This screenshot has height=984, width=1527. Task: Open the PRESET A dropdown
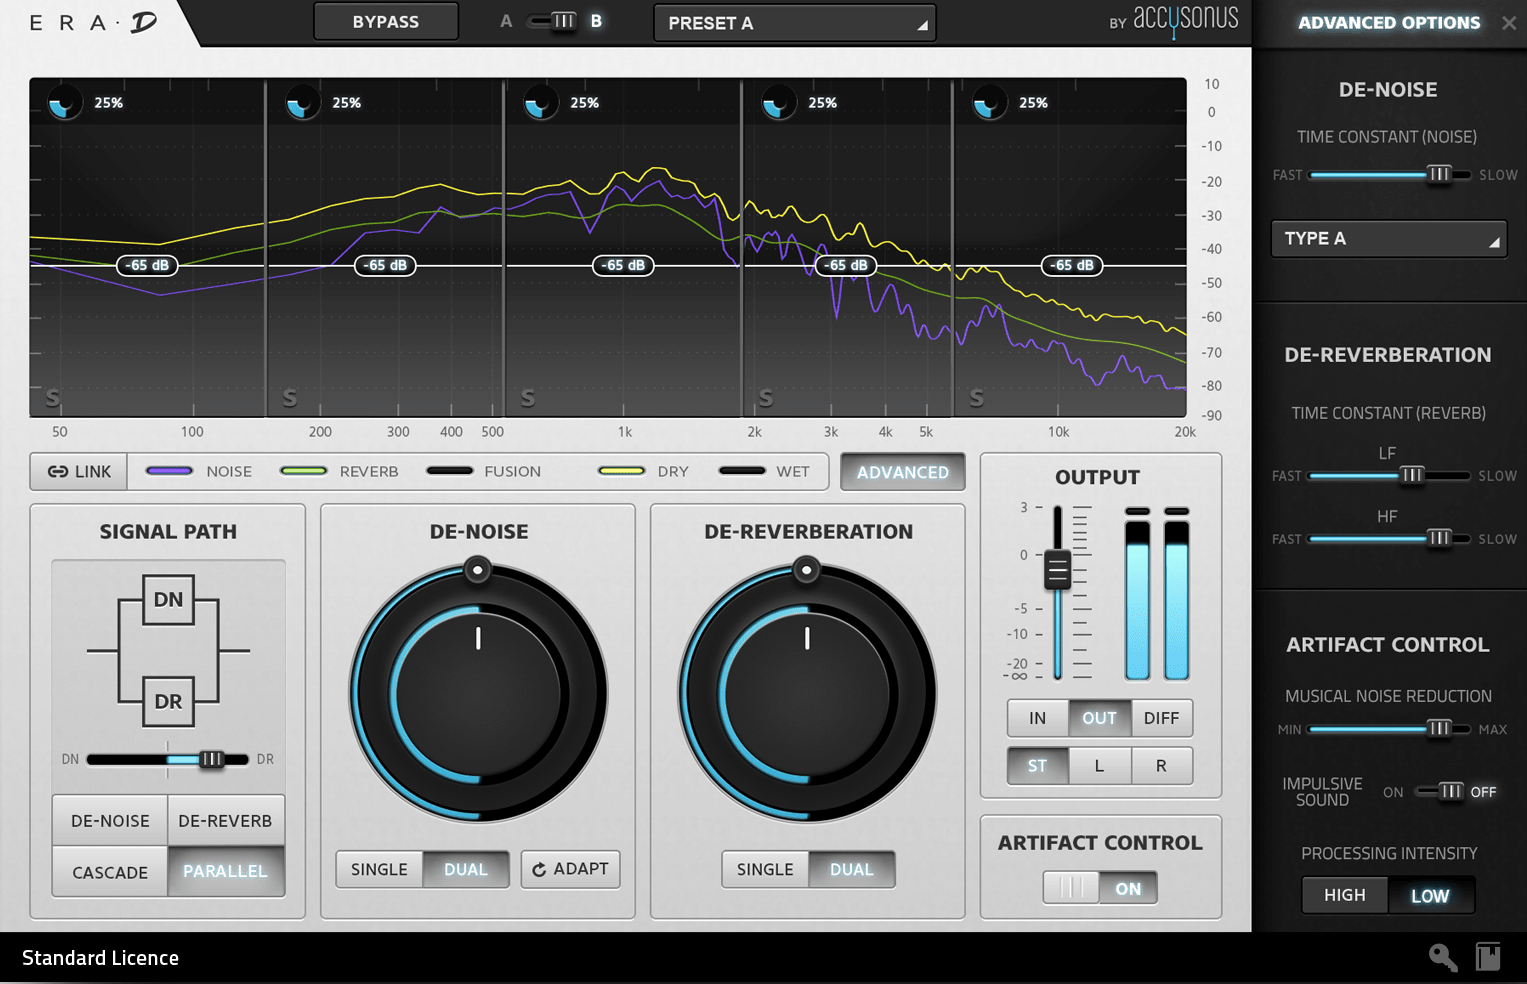coord(795,23)
